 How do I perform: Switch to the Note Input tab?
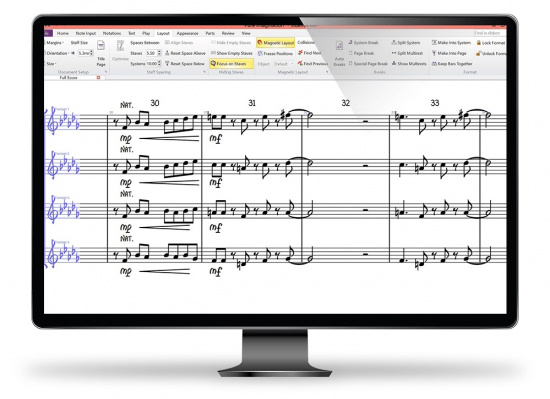86,33
